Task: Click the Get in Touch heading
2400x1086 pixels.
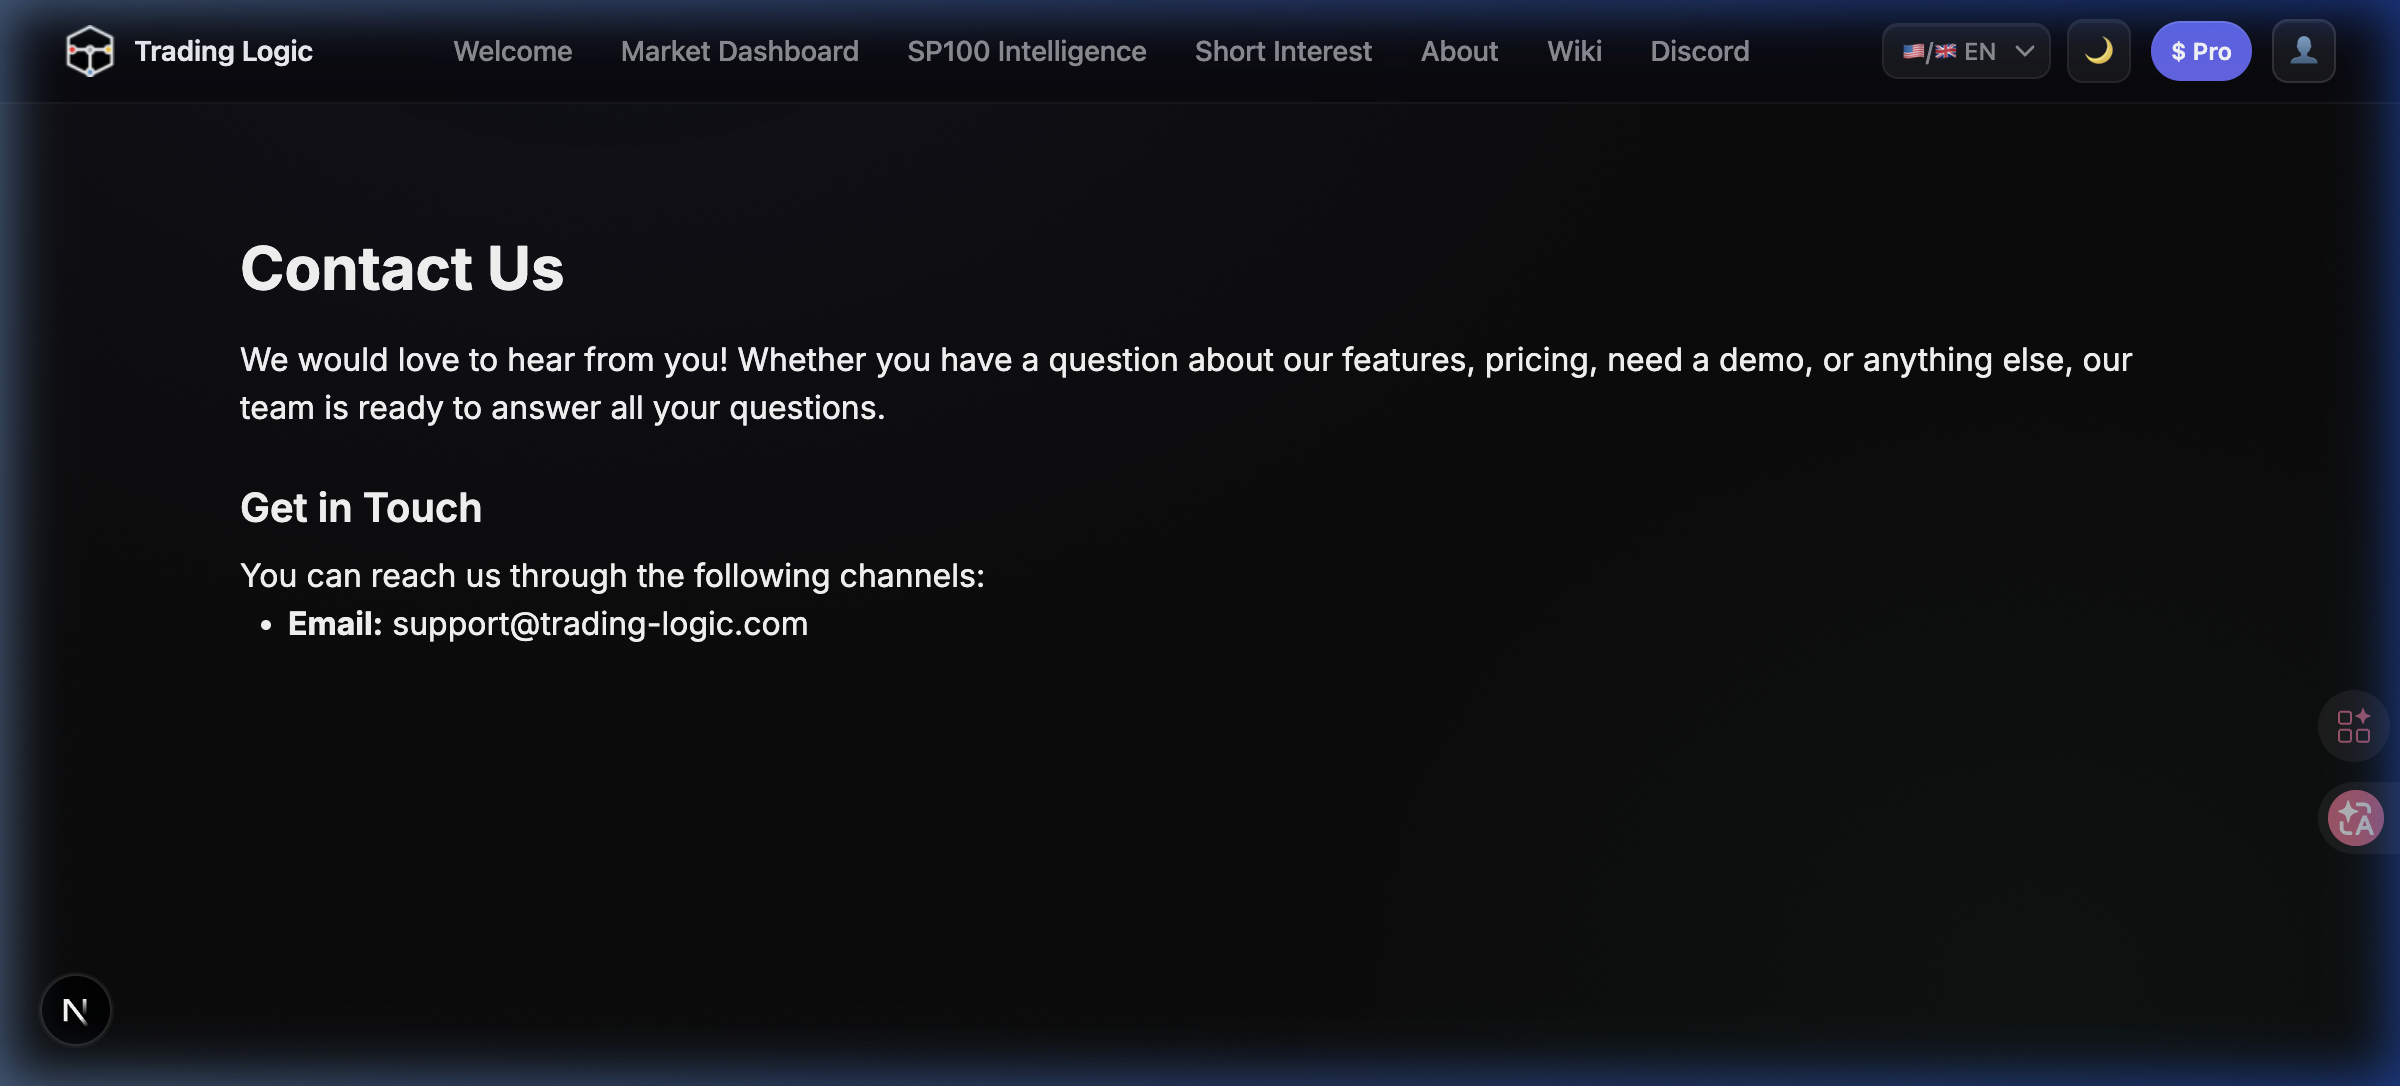Action: pyautogui.click(x=361, y=508)
